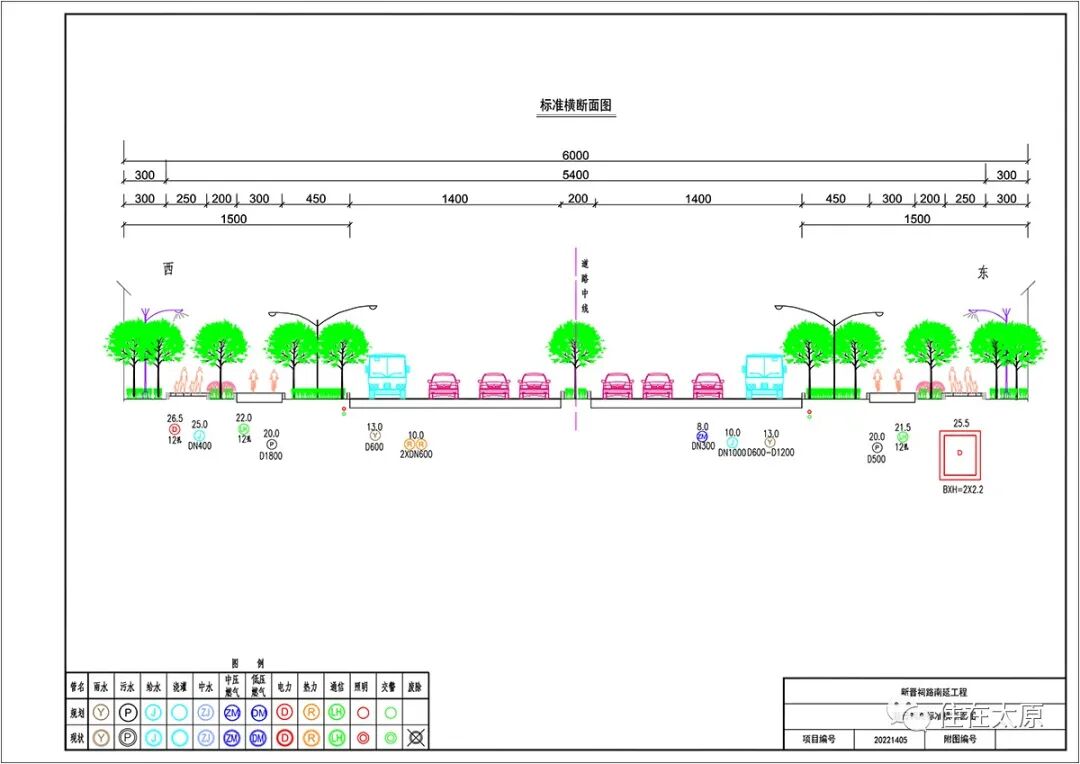Select the 6000 total width dimension text
Viewport: 1080px width, 764px height.
tap(575, 155)
